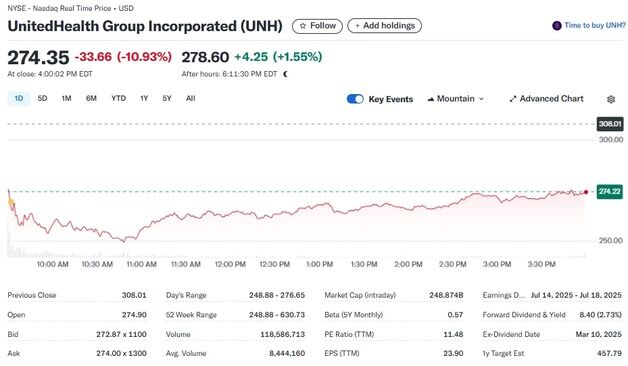Click the chart settings gear icon
This screenshot has width=628, height=366.
coord(611,99)
